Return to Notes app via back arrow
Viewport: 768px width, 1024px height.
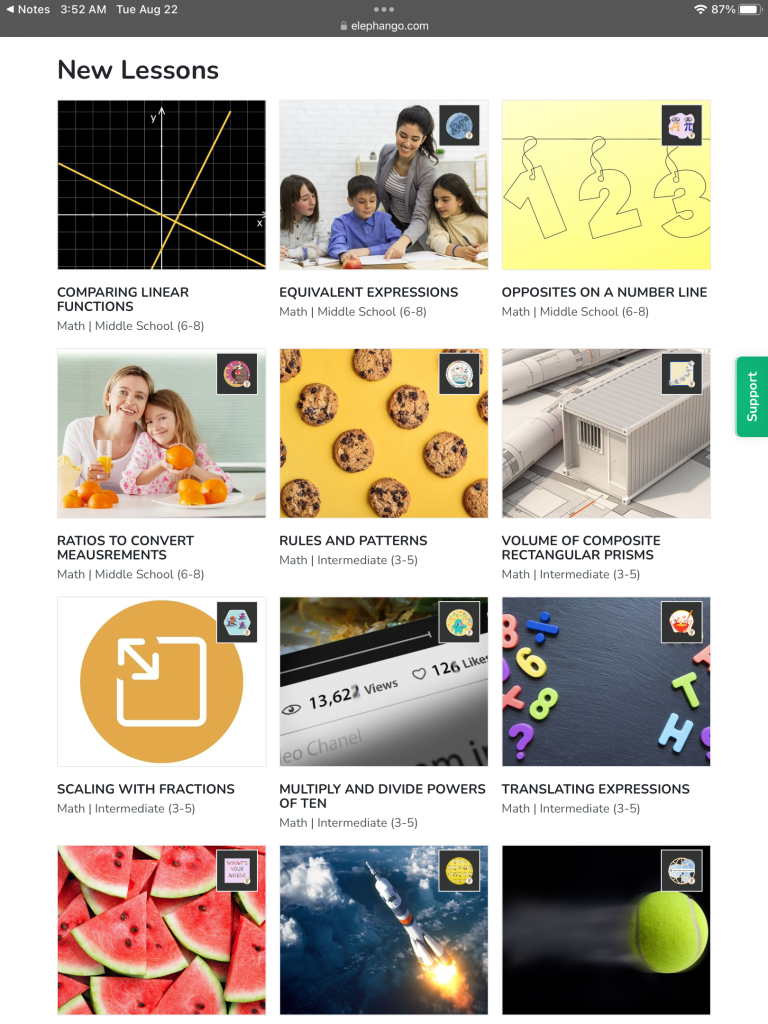28,9
